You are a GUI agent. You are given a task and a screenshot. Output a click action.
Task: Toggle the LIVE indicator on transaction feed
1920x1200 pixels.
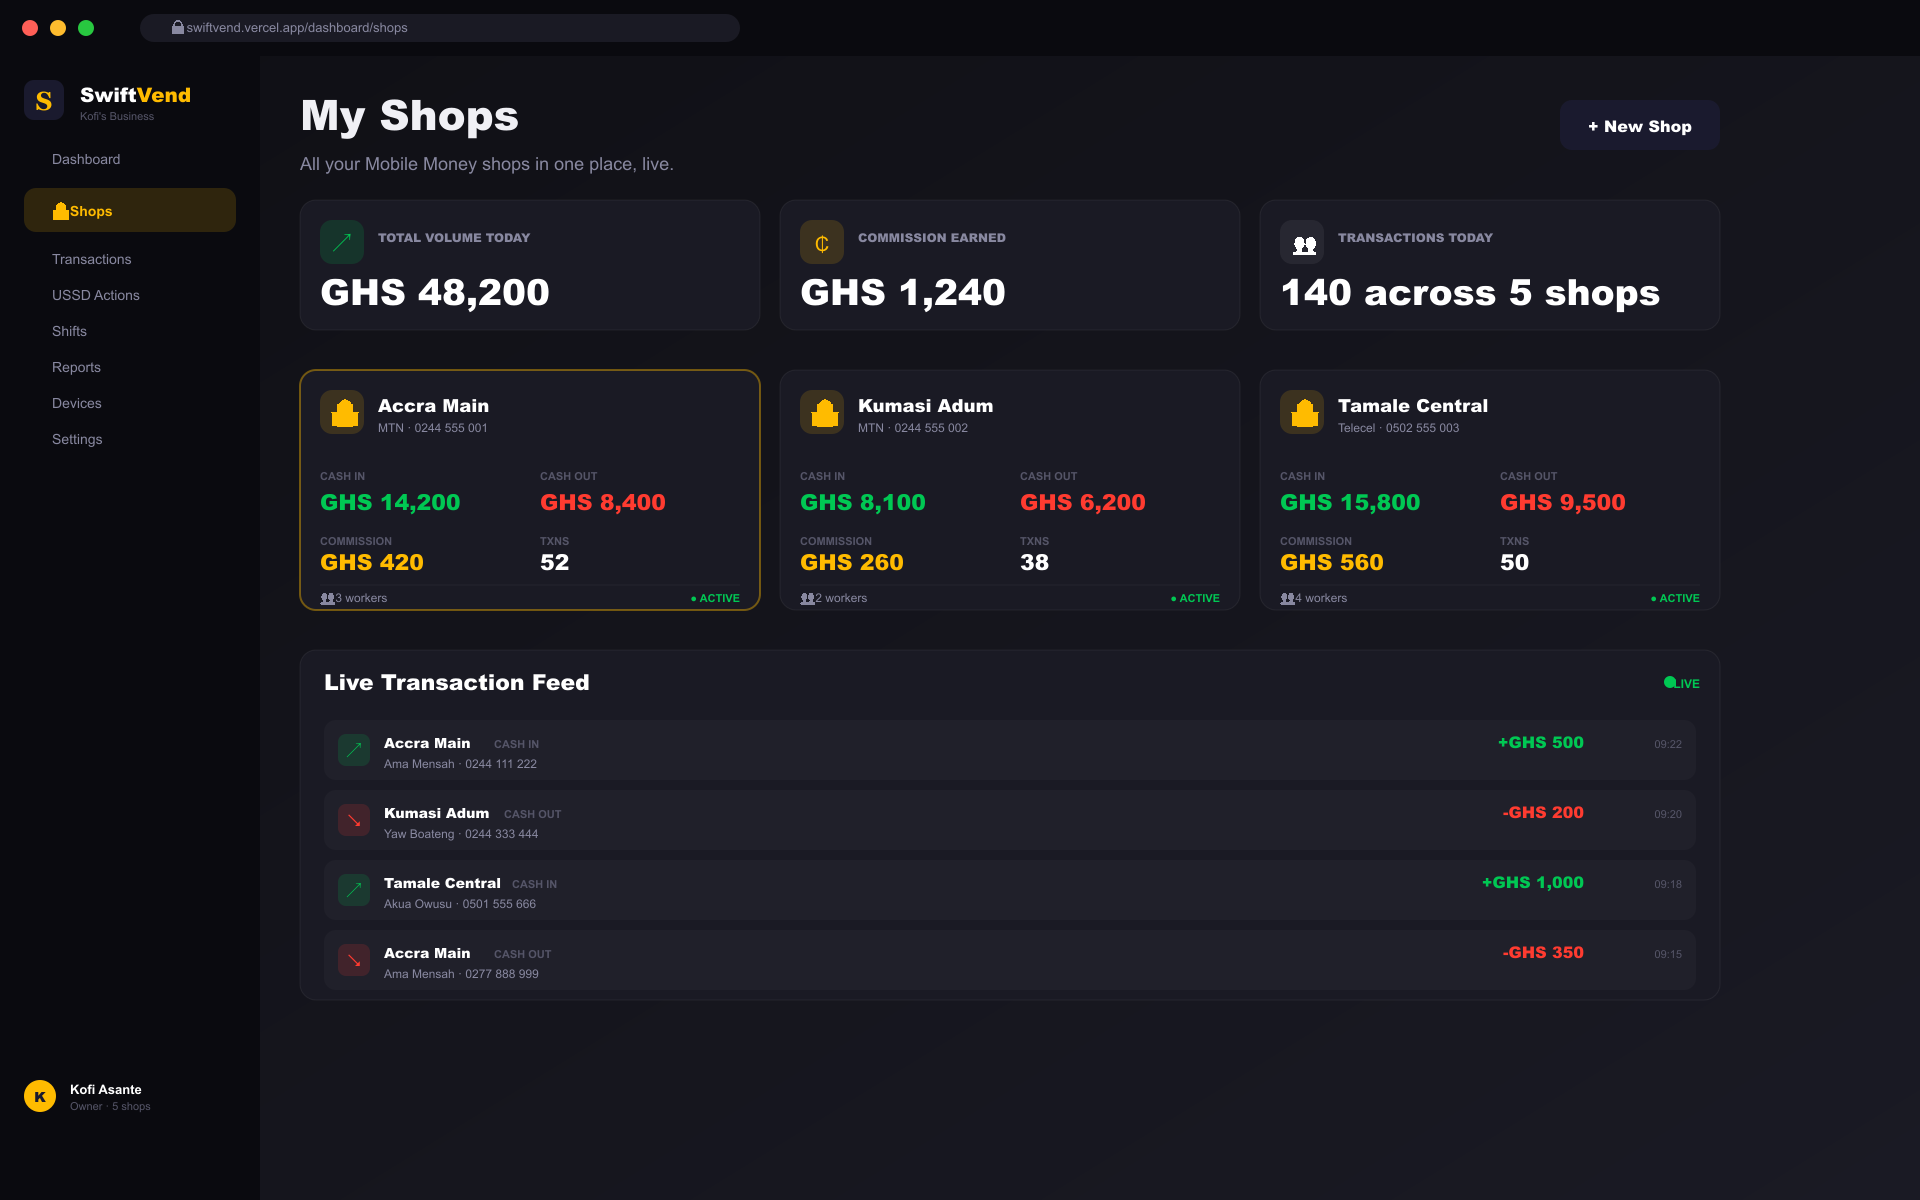pyautogui.click(x=1680, y=682)
